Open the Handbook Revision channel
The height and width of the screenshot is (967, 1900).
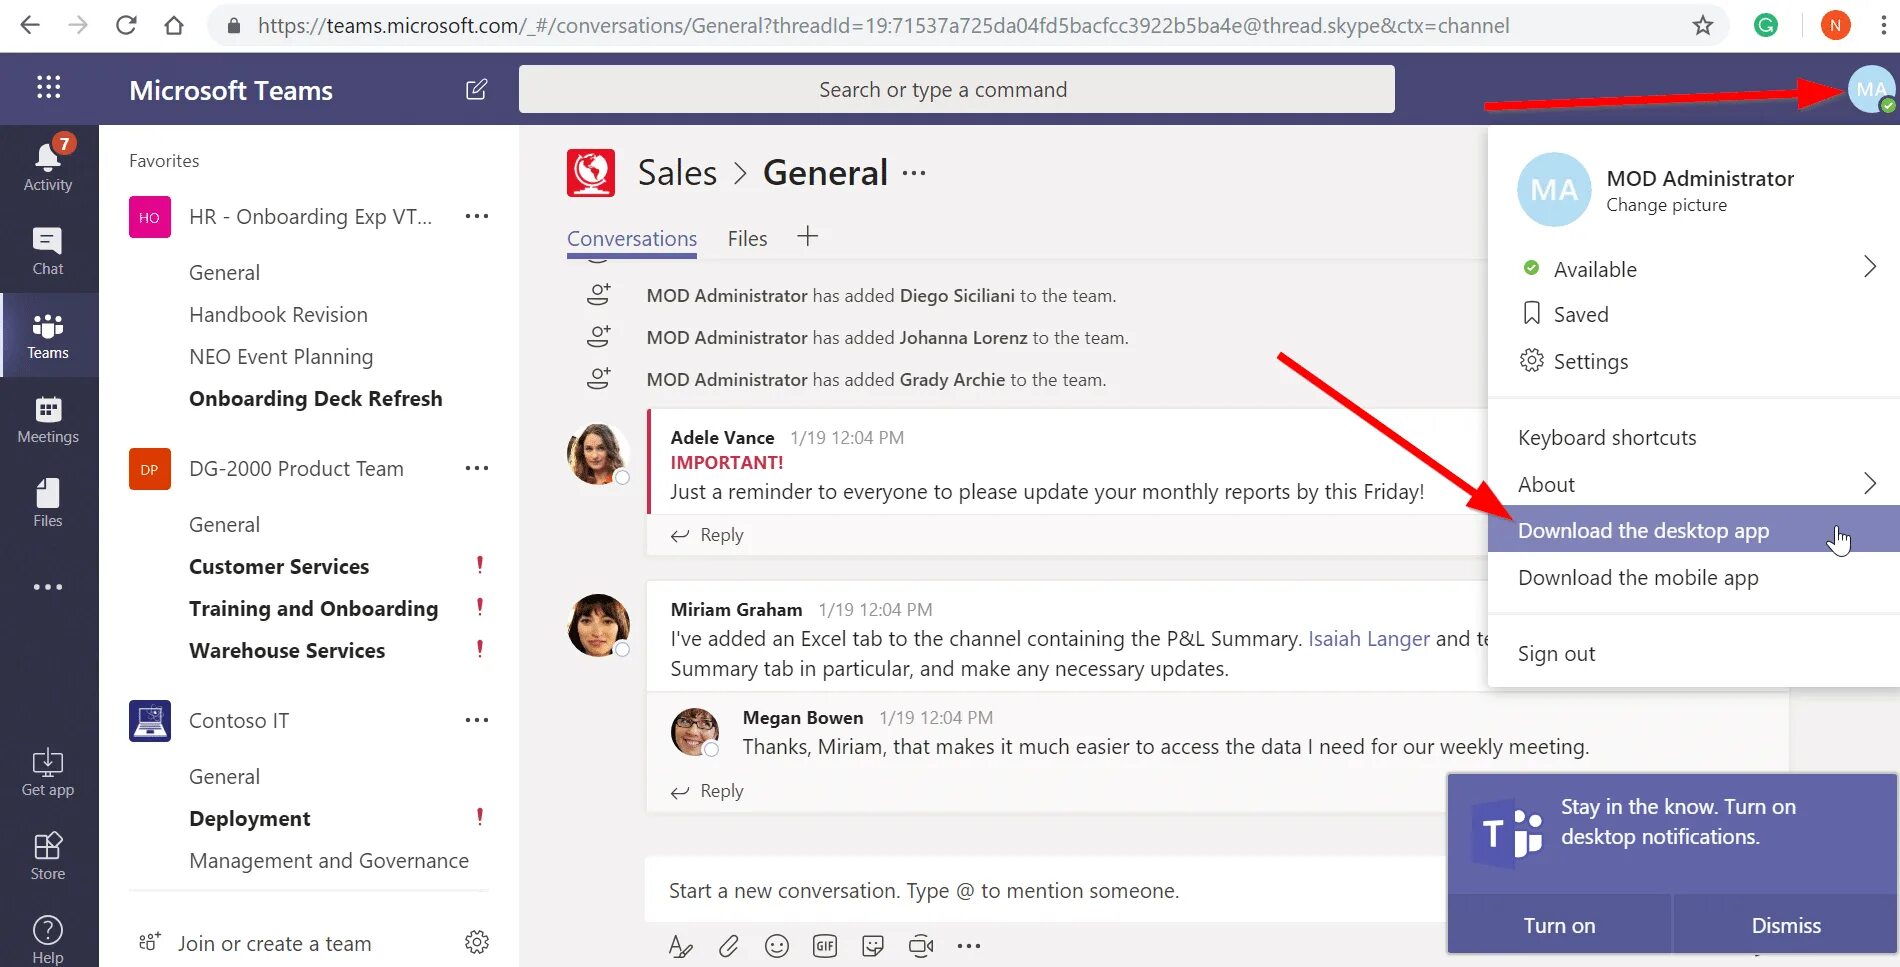click(278, 314)
